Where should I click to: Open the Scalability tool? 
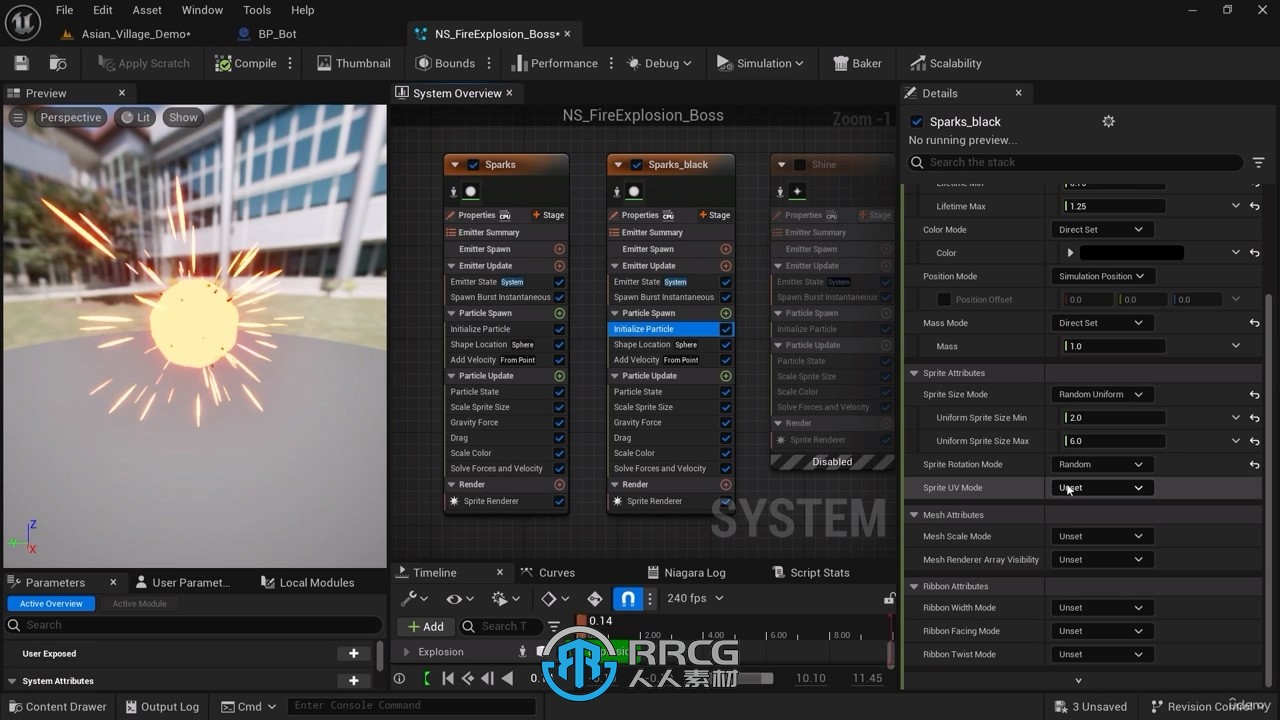click(945, 63)
